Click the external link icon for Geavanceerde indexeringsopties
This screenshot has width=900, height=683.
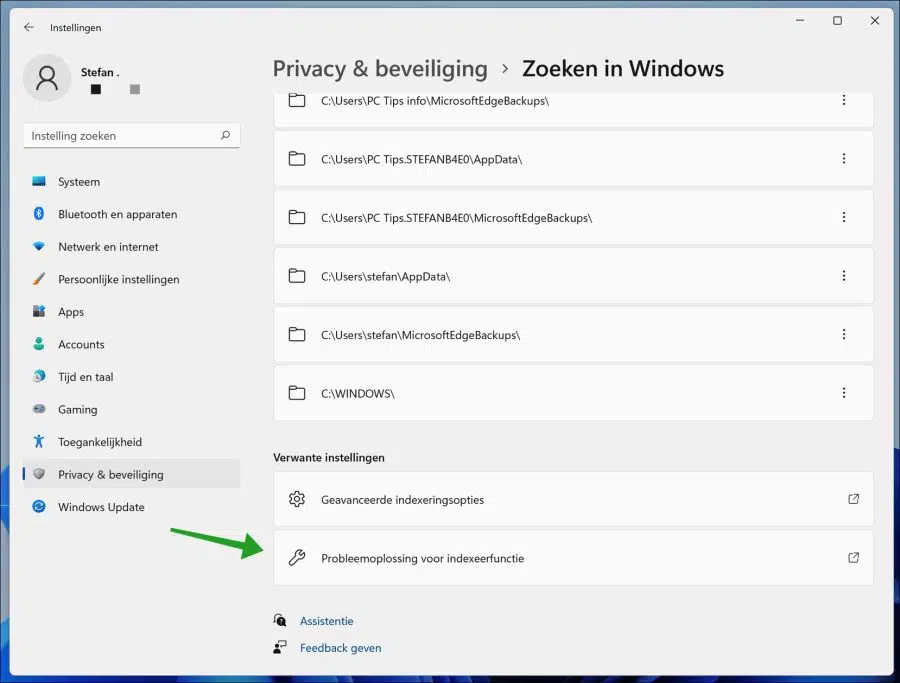click(854, 499)
